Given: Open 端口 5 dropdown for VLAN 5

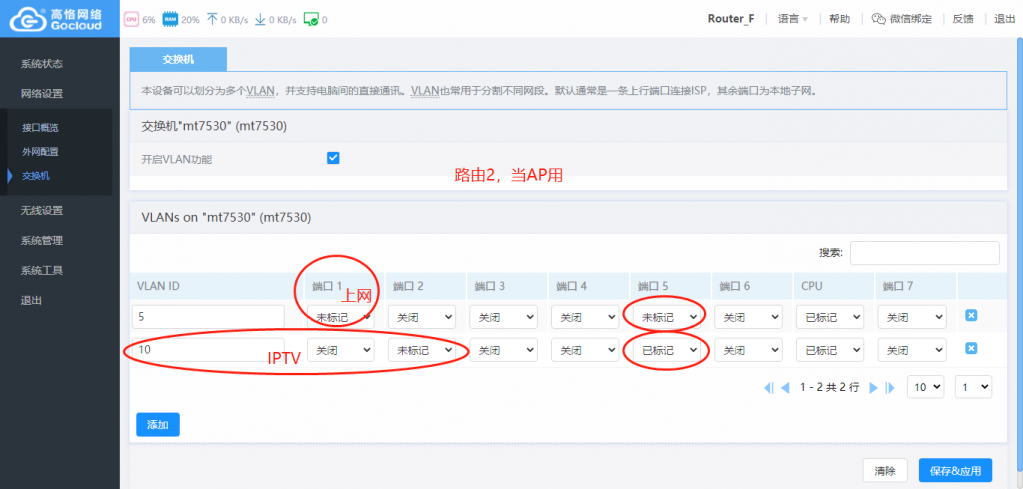Looking at the screenshot, I should (667, 317).
